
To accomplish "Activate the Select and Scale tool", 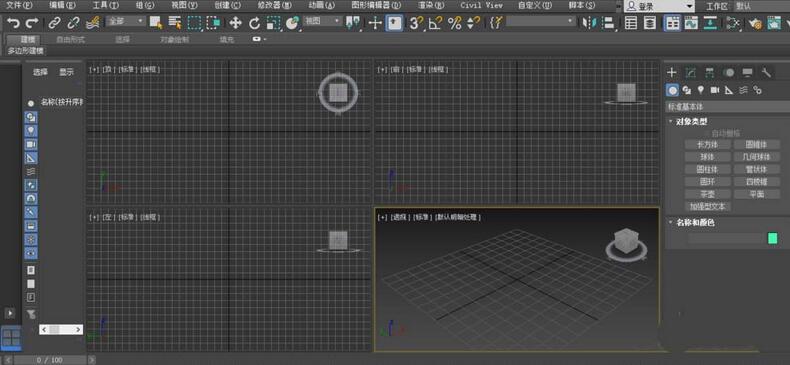I will tap(273, 23).
